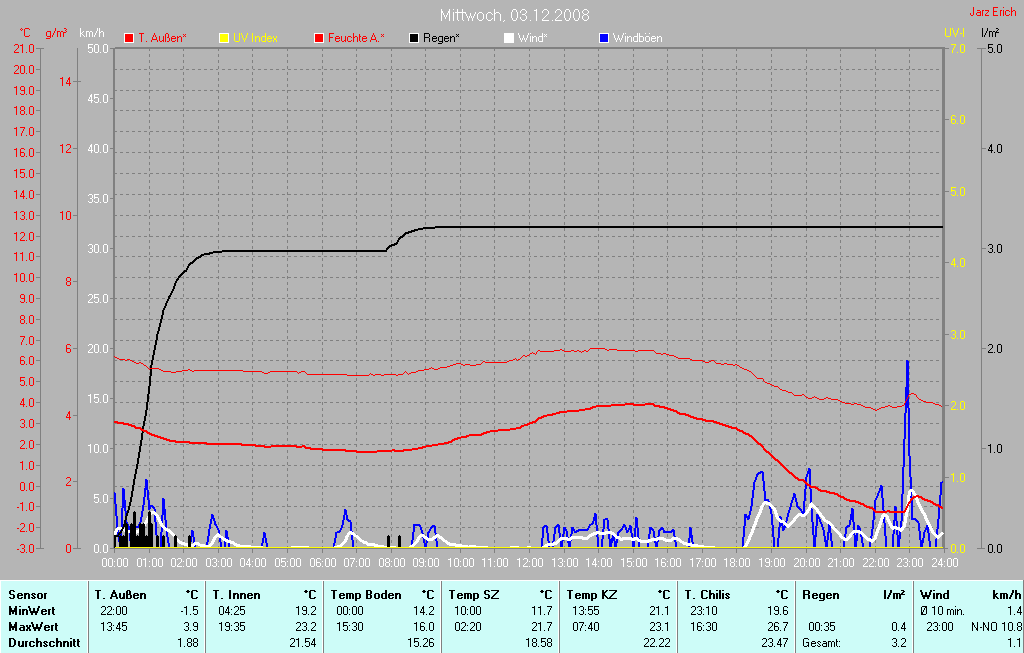The width and height of the screenshot is (1024, 653).
Task: Click the 'Wind' table column header
Action: 935,595
